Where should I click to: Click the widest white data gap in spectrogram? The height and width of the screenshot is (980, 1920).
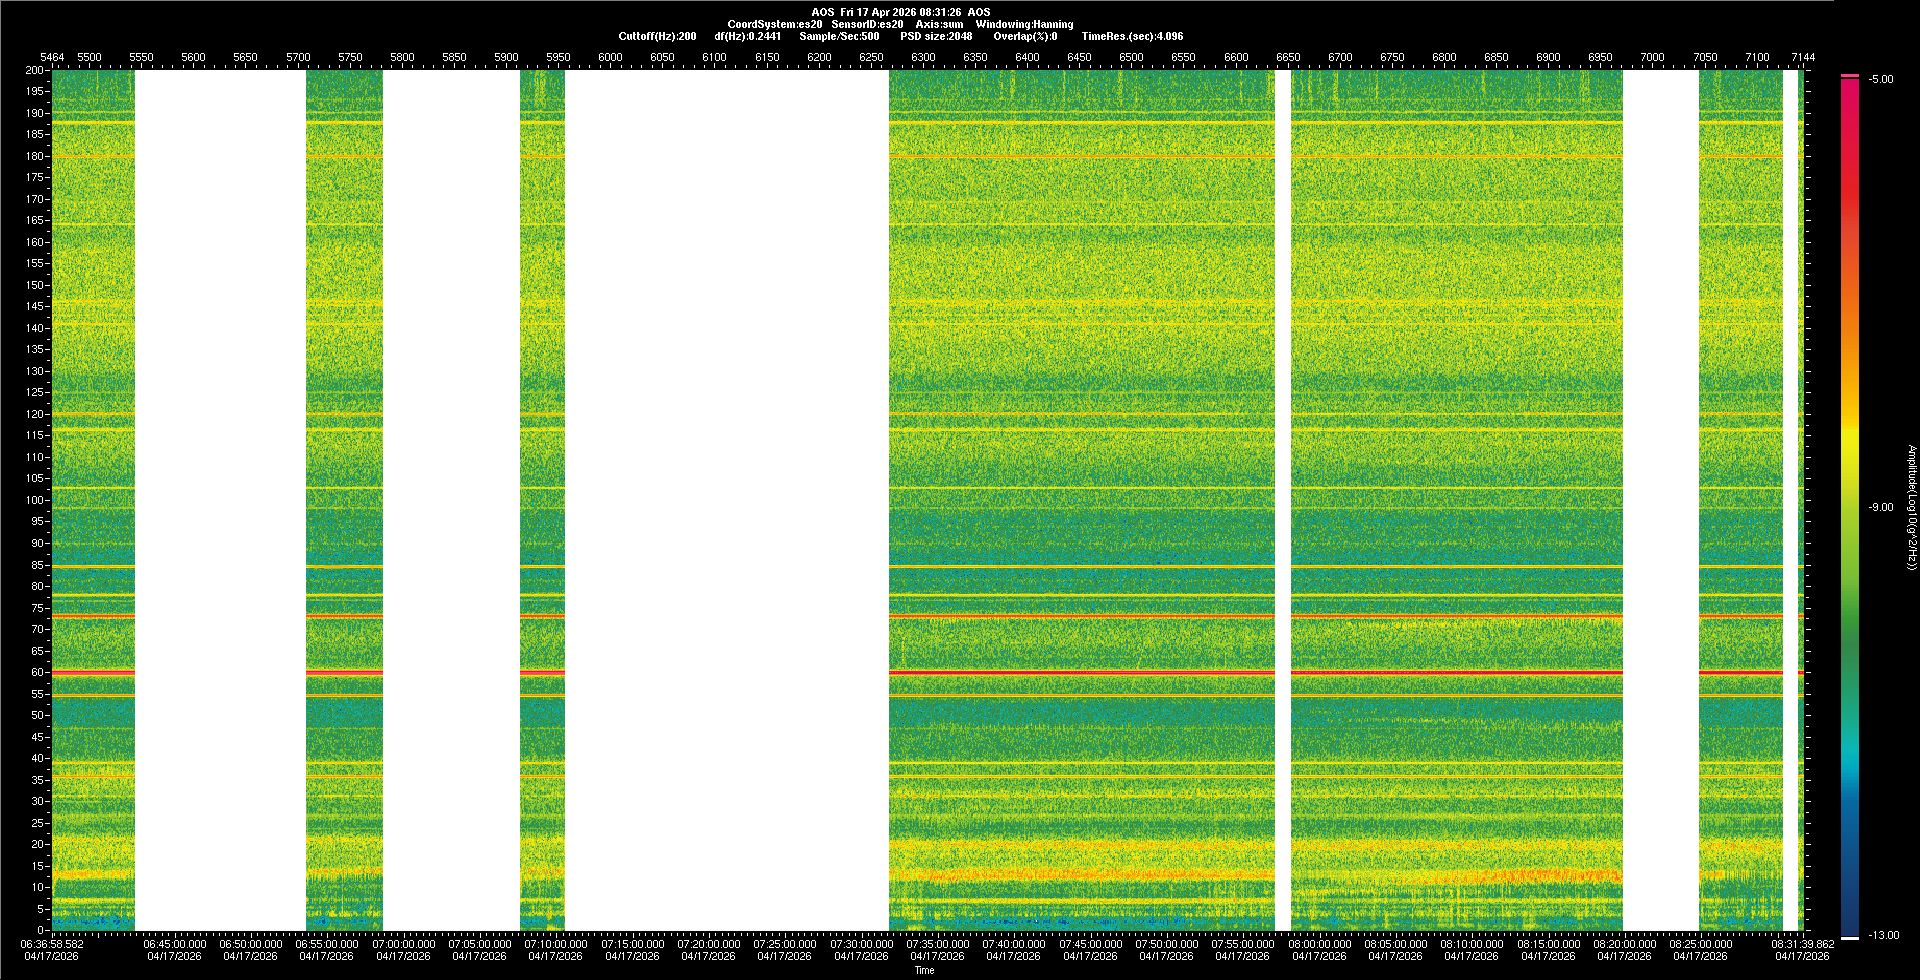(727, 500)
